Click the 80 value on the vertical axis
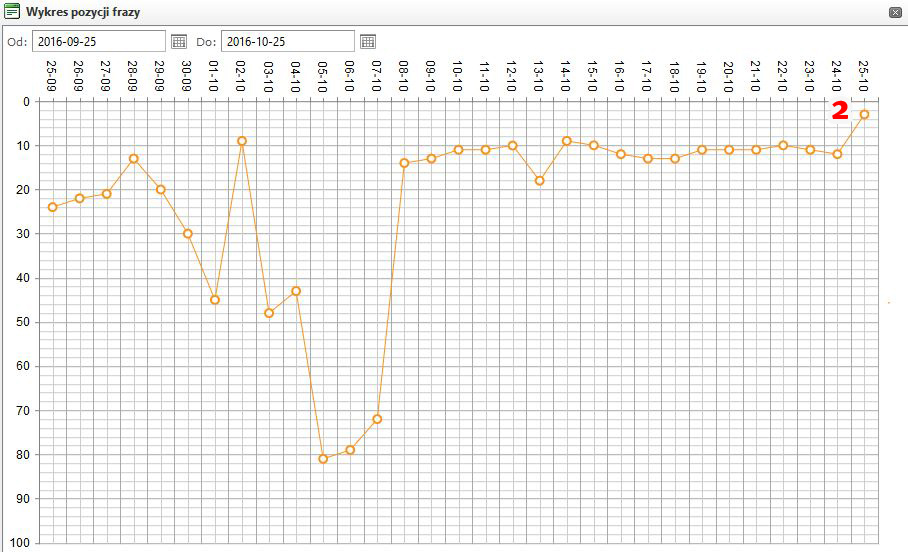Image resolution: width=908 pixels, height=552 pixels. pyautogui.click(x=23, y=455)
